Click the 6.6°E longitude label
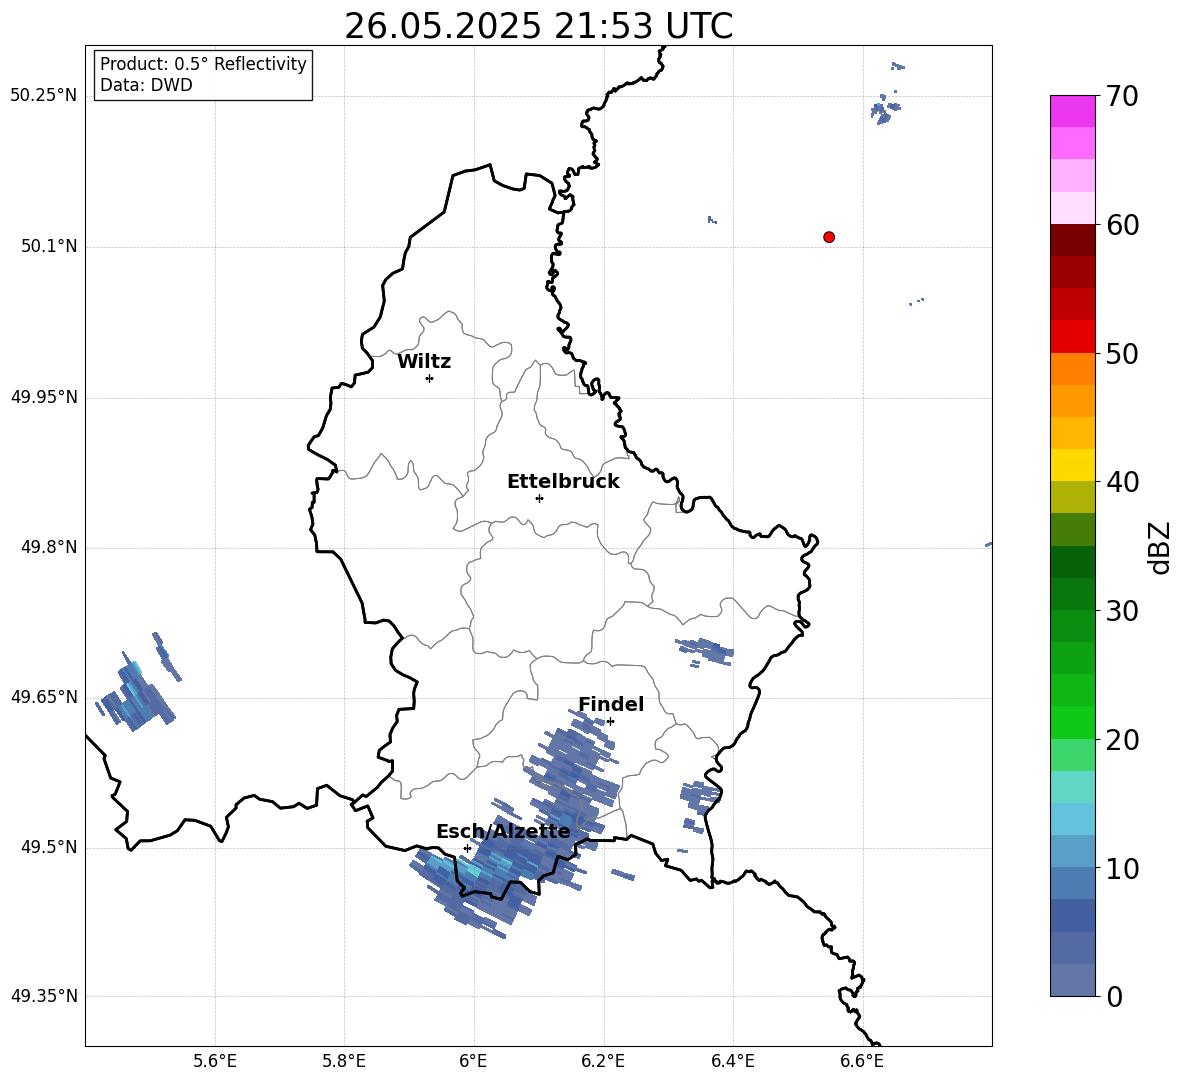The width and height of the screenshot is (1184, 1081). 862,1061
